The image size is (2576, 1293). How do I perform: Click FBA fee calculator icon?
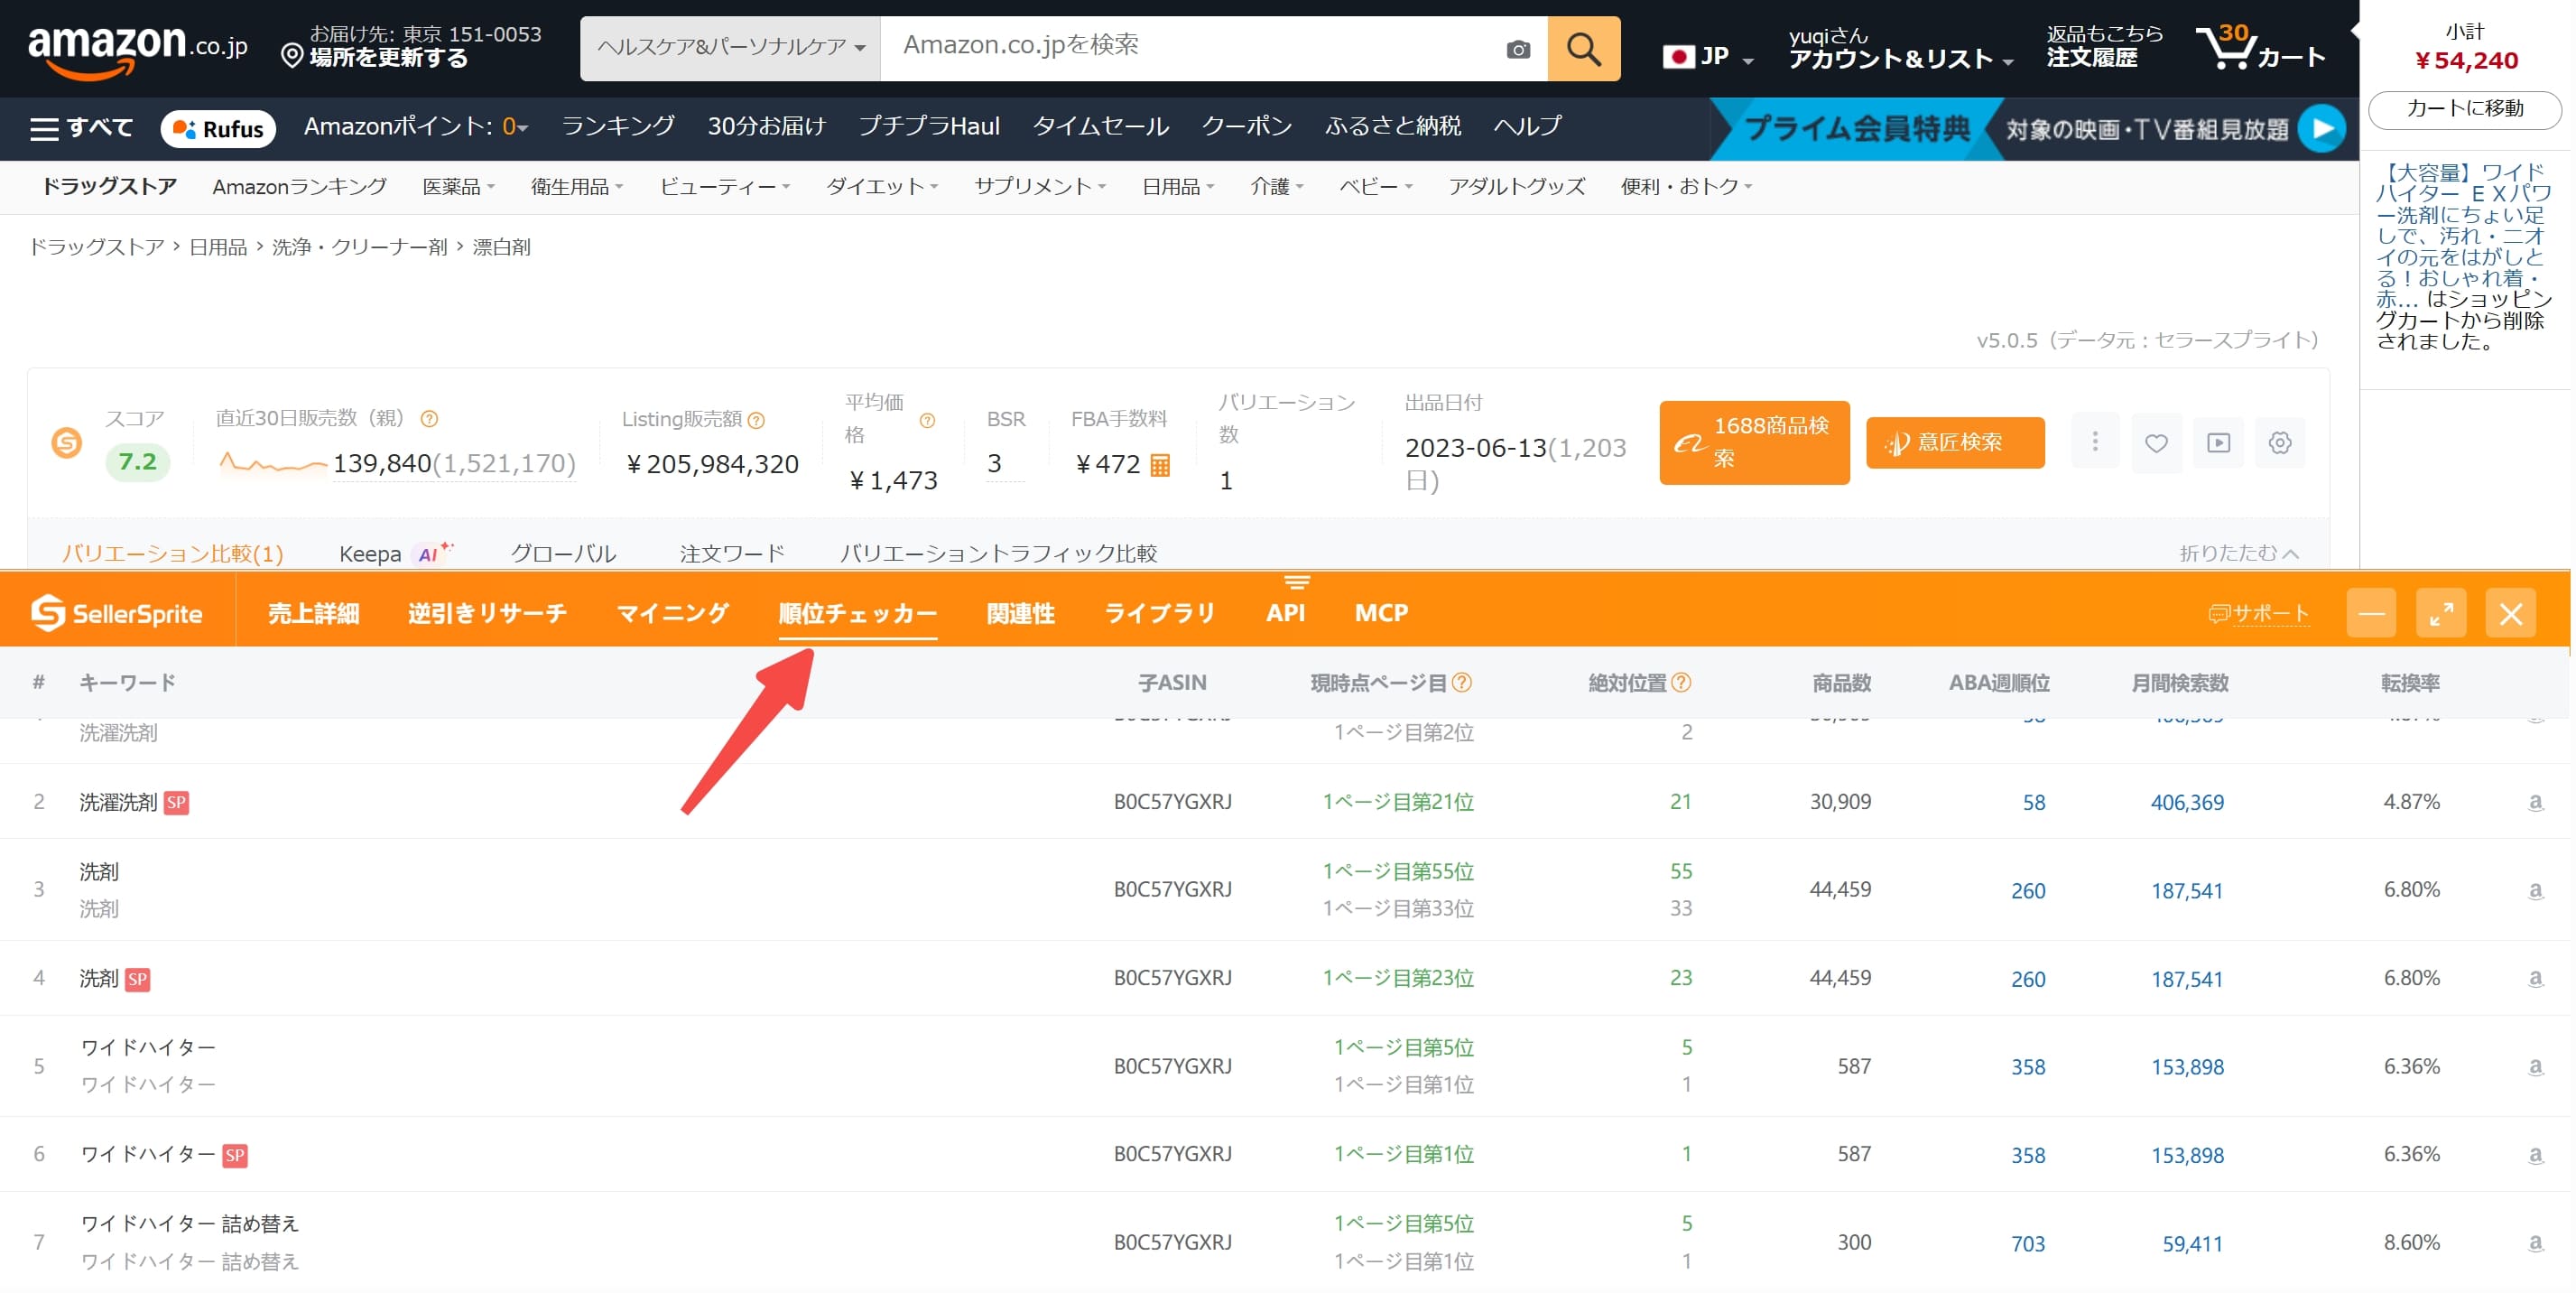click(x=1162, y=465)
